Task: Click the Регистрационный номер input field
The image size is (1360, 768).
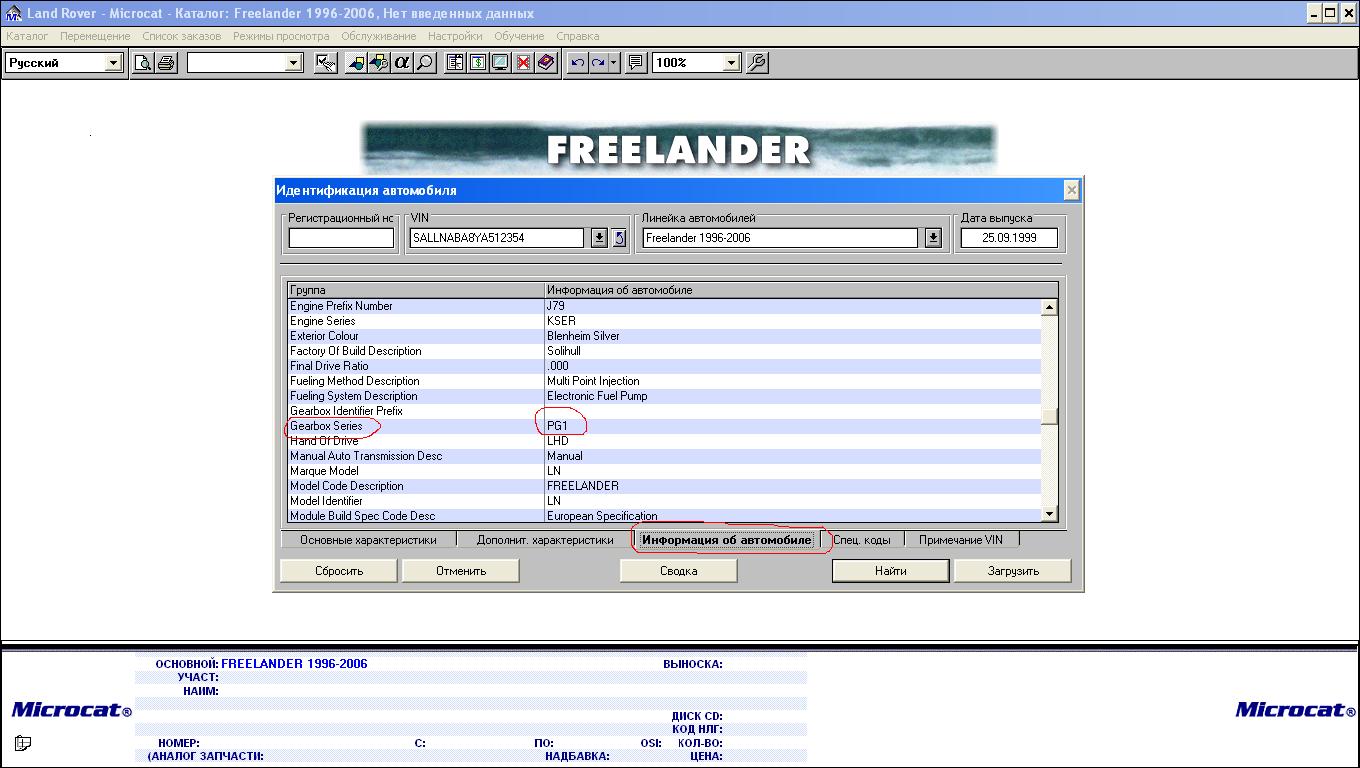Action: click(341, 238)
